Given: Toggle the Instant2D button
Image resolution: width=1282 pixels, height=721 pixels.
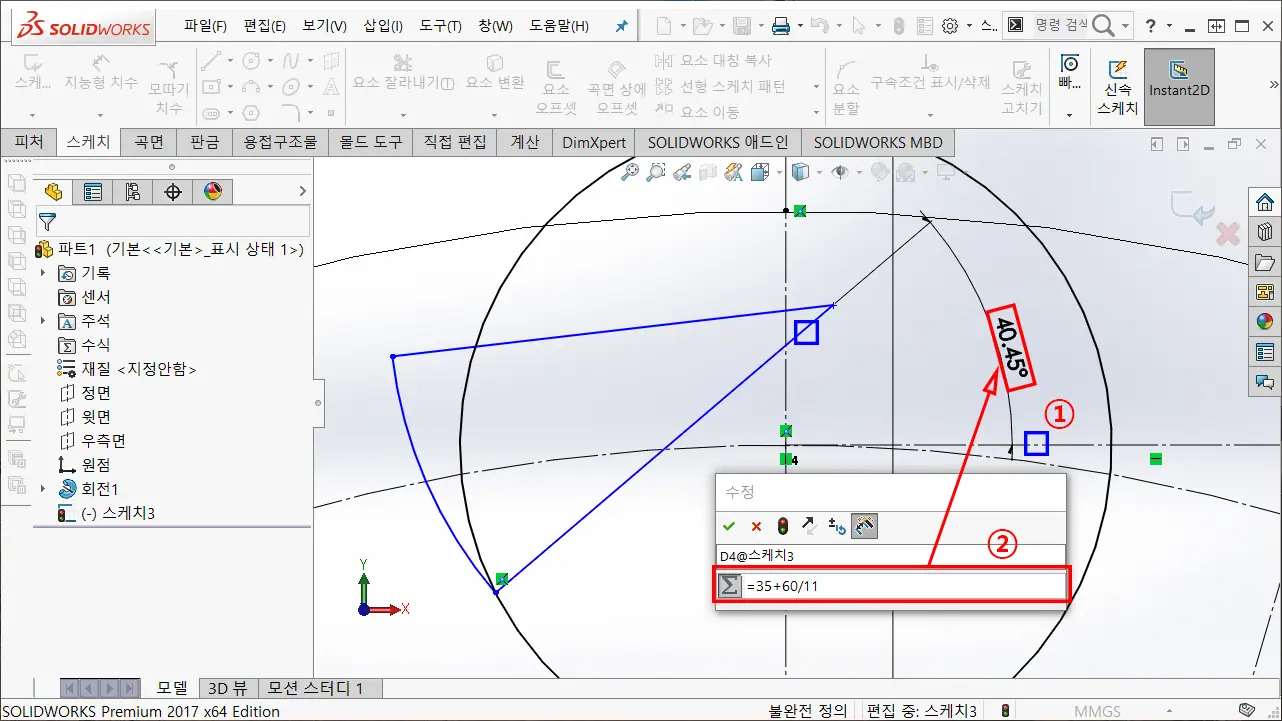Looking at the screenshot, I should [1179, 87].
